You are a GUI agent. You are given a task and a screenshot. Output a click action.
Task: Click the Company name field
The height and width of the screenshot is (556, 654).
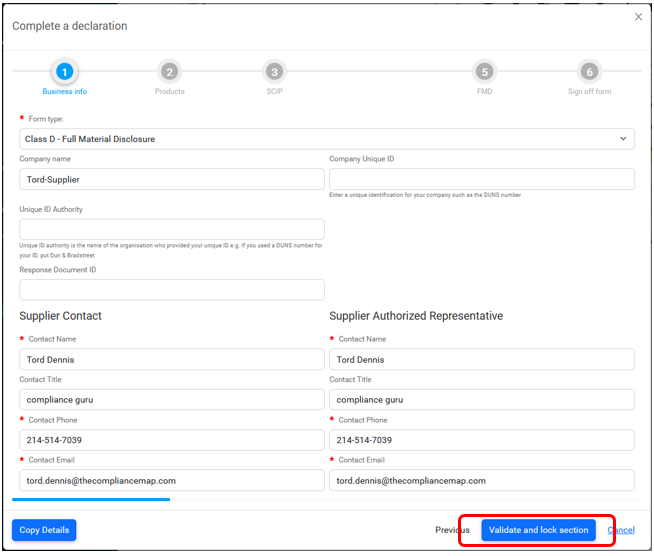pyautogui.click(x=172, y=179)
